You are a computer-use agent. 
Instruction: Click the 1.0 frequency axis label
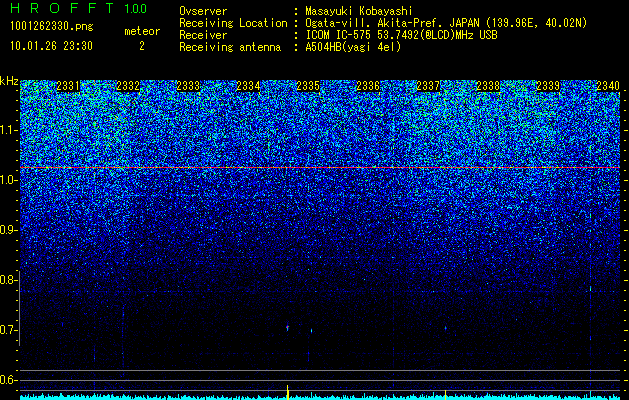[x=8, y=181]
